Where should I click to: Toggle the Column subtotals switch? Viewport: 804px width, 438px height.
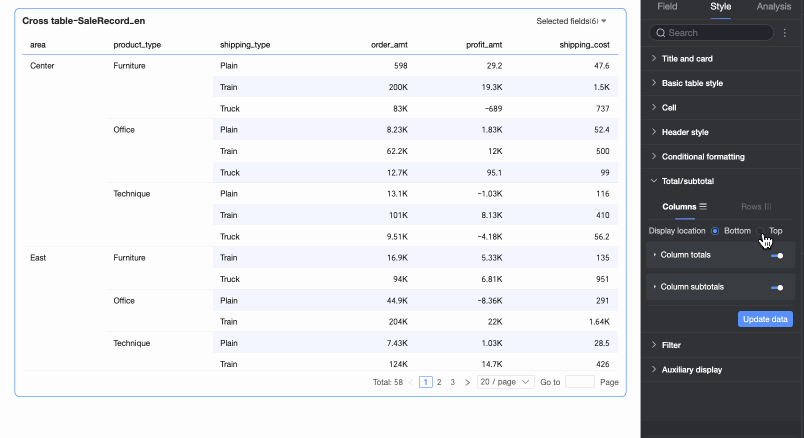pos(776,287)
